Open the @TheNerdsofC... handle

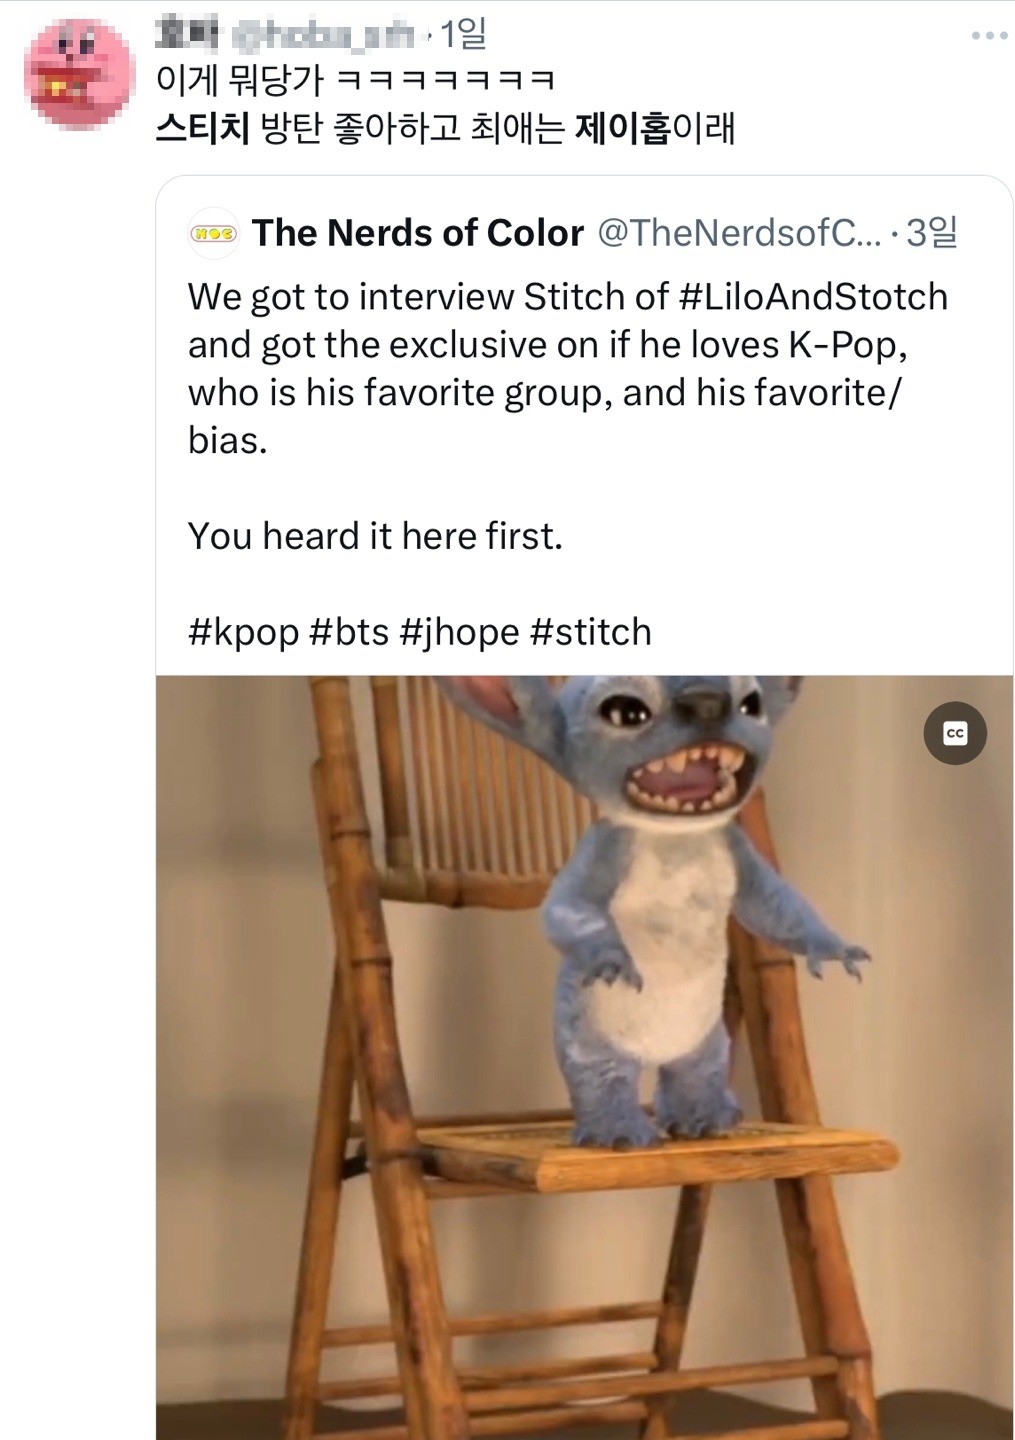(x=739, y=233)
